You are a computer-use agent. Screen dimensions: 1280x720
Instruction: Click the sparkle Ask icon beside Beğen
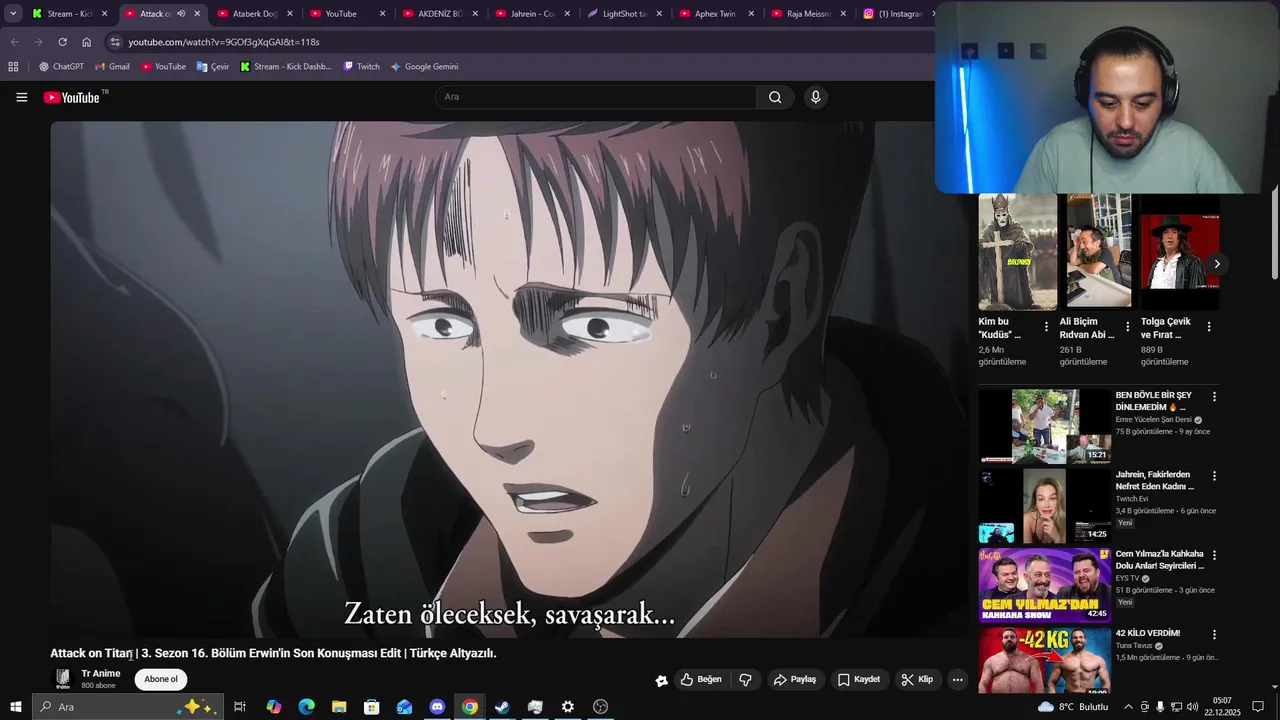(661, 680)
